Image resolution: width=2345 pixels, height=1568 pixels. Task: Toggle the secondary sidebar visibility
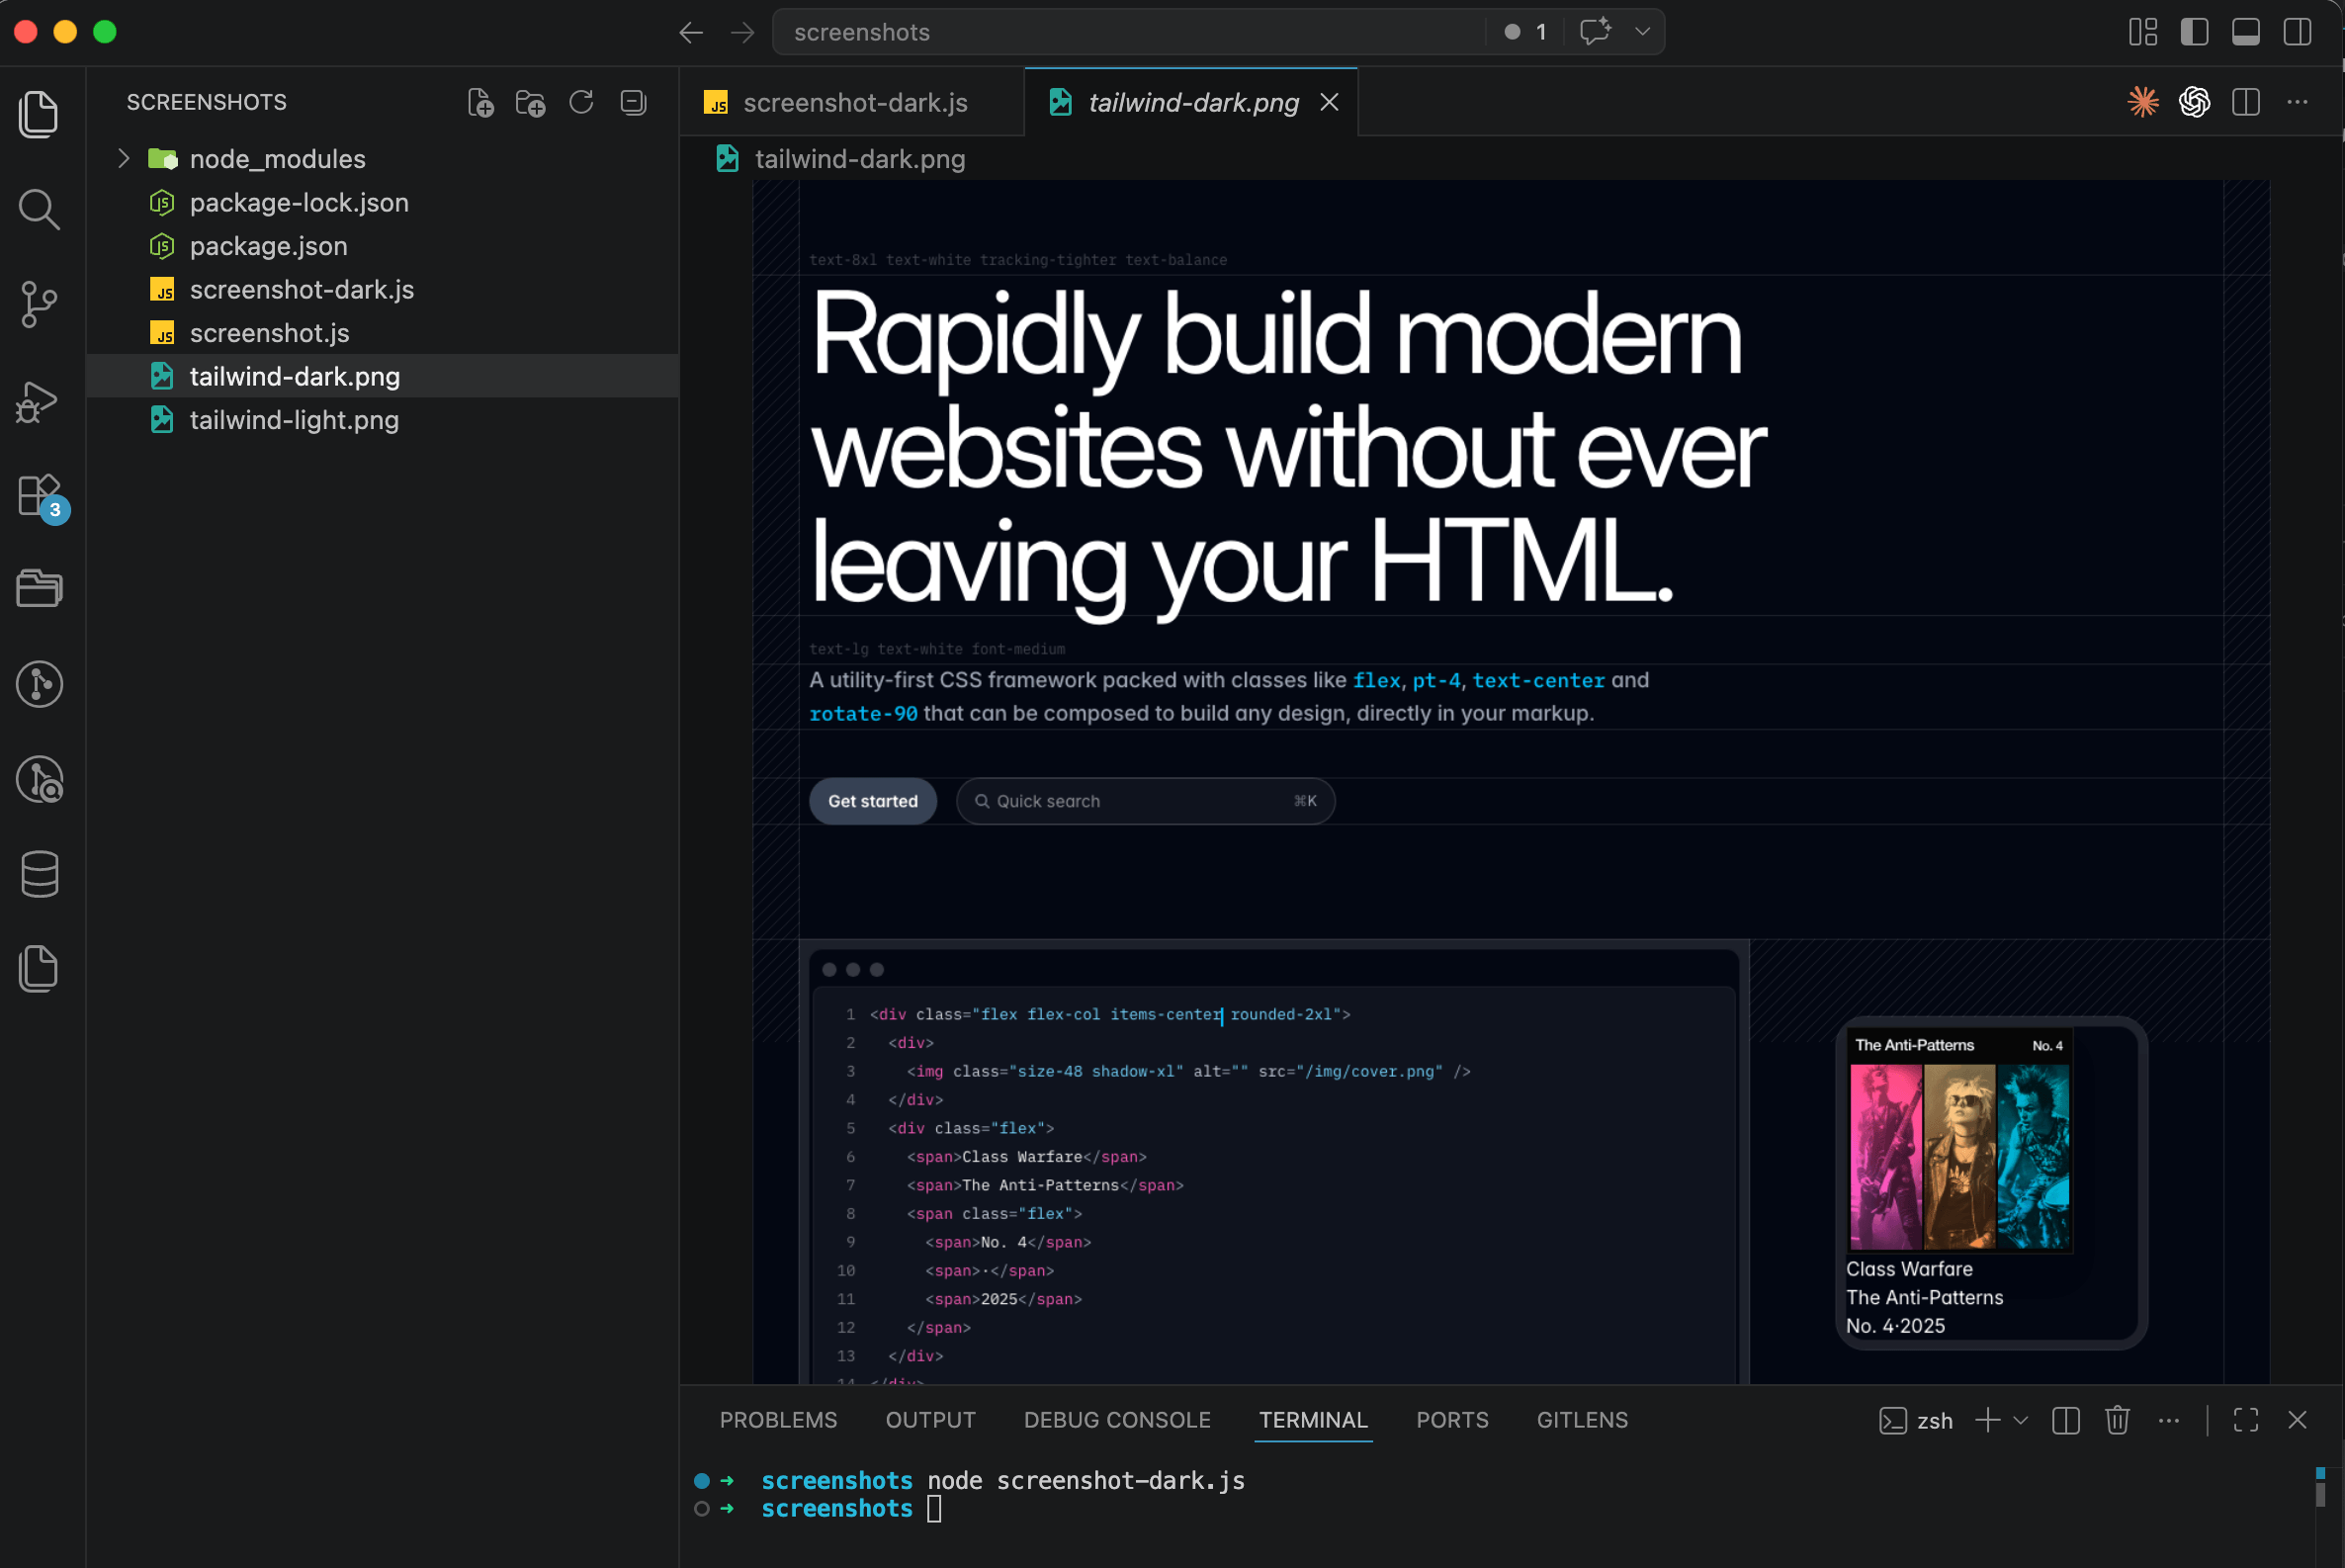click(2297, 31)
